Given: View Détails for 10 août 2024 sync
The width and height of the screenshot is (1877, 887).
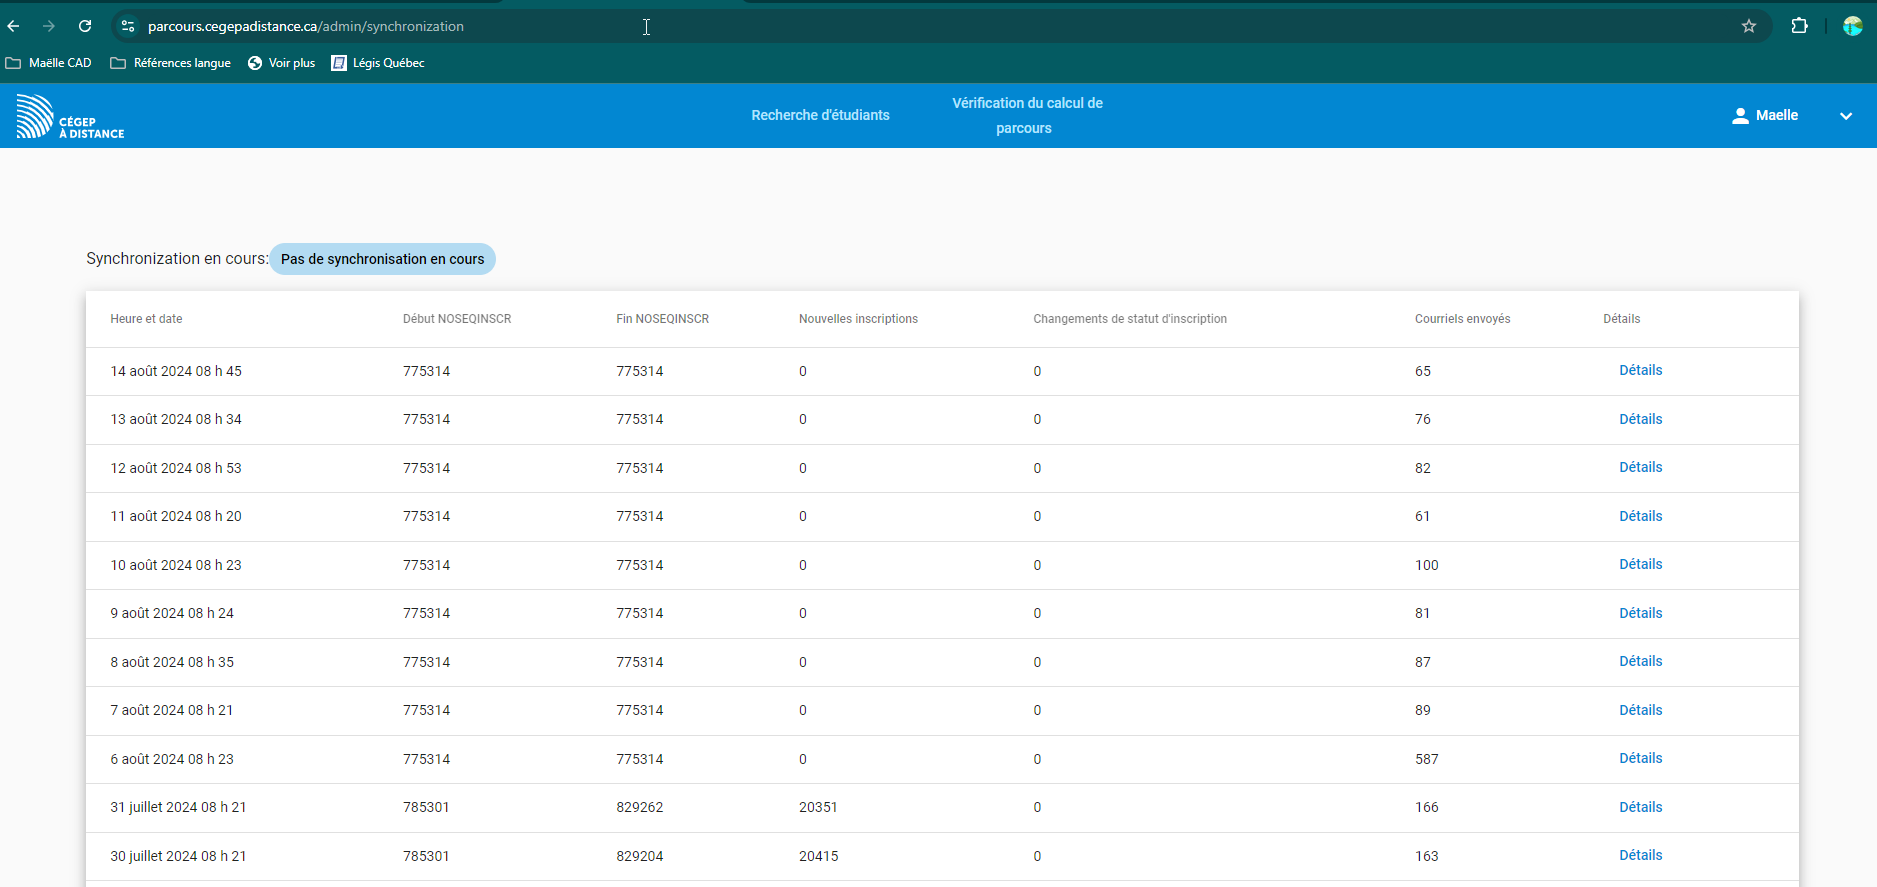Looking at the screenshot, I should (x=1640, y=564).
